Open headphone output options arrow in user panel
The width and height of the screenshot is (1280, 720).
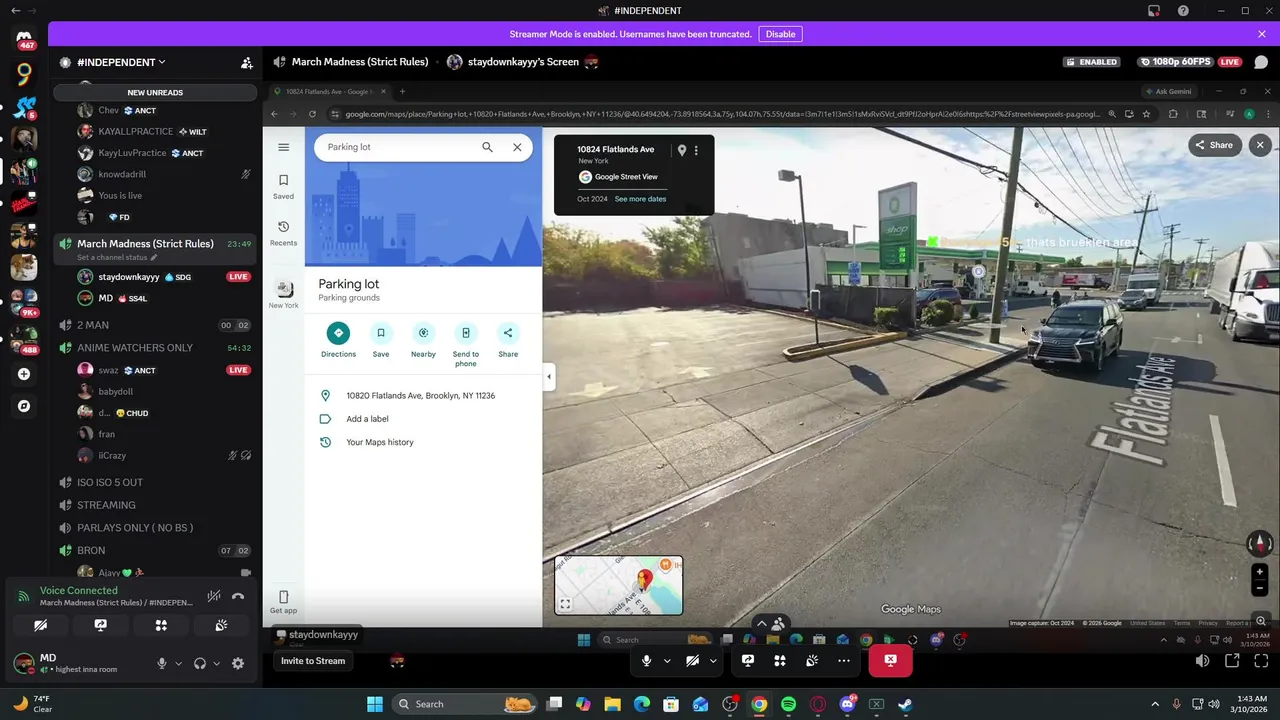point(217,663)
